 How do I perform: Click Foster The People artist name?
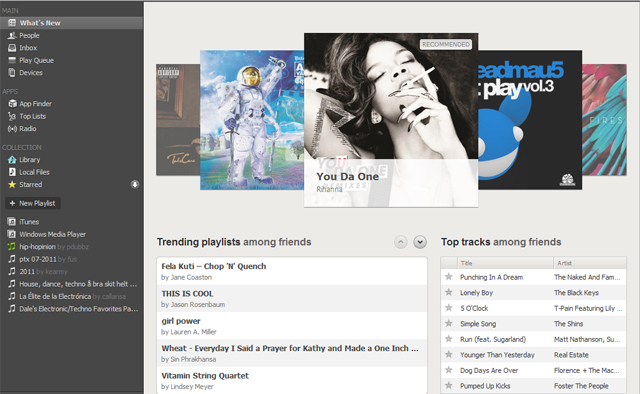(581, 386)
